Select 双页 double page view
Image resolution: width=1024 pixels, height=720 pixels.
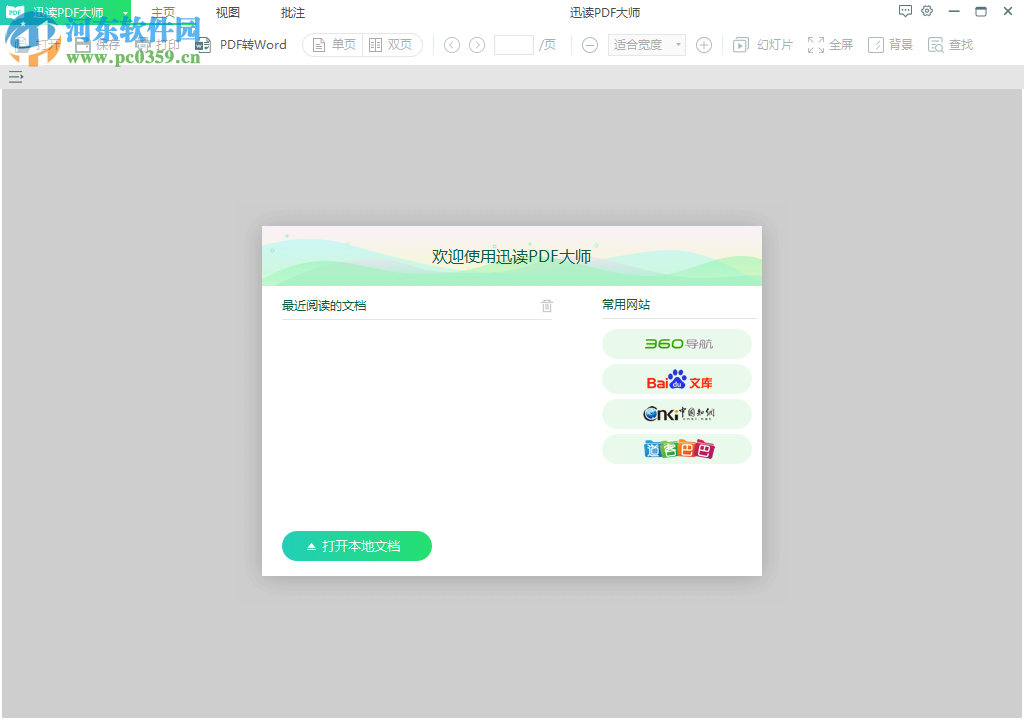click(391, 44)
